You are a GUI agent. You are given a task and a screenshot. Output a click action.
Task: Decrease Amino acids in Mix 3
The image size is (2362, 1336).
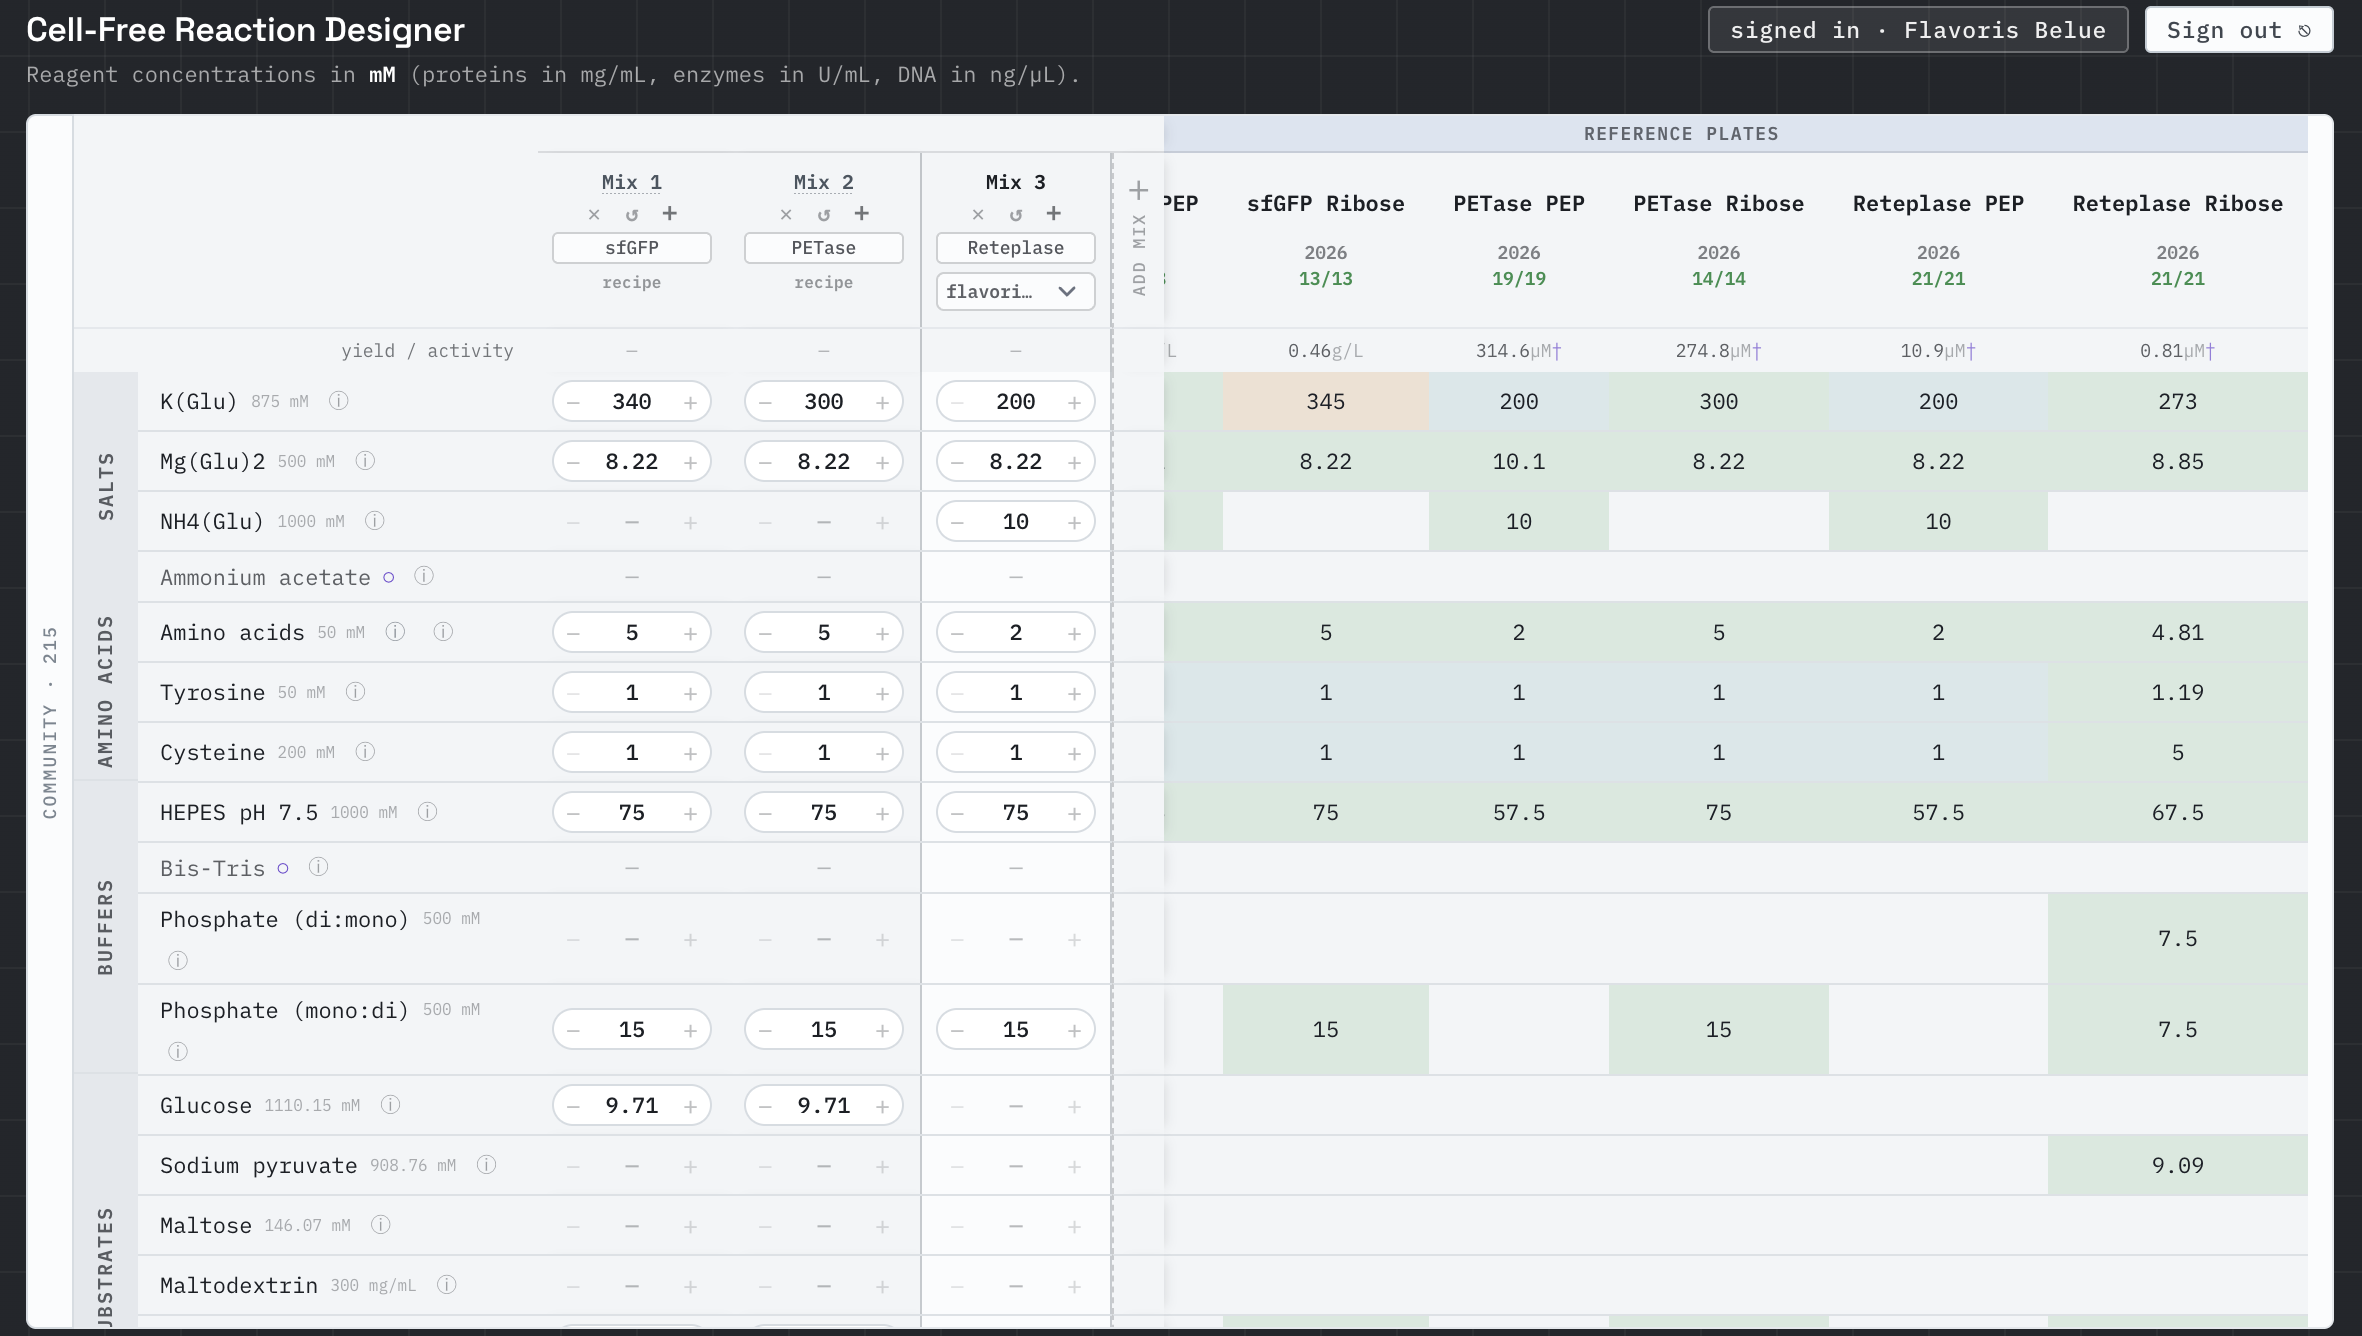pos(957,633)
